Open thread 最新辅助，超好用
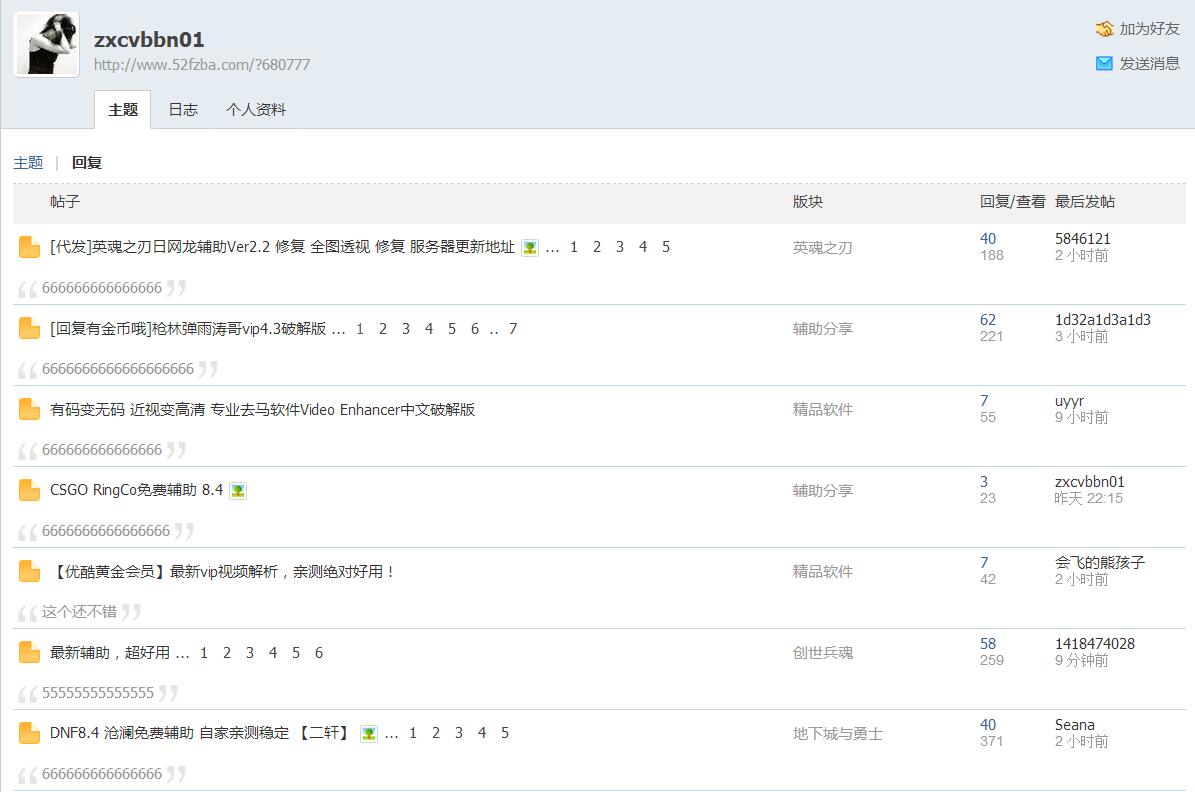Screen dimensions: 1195x792 110,653
